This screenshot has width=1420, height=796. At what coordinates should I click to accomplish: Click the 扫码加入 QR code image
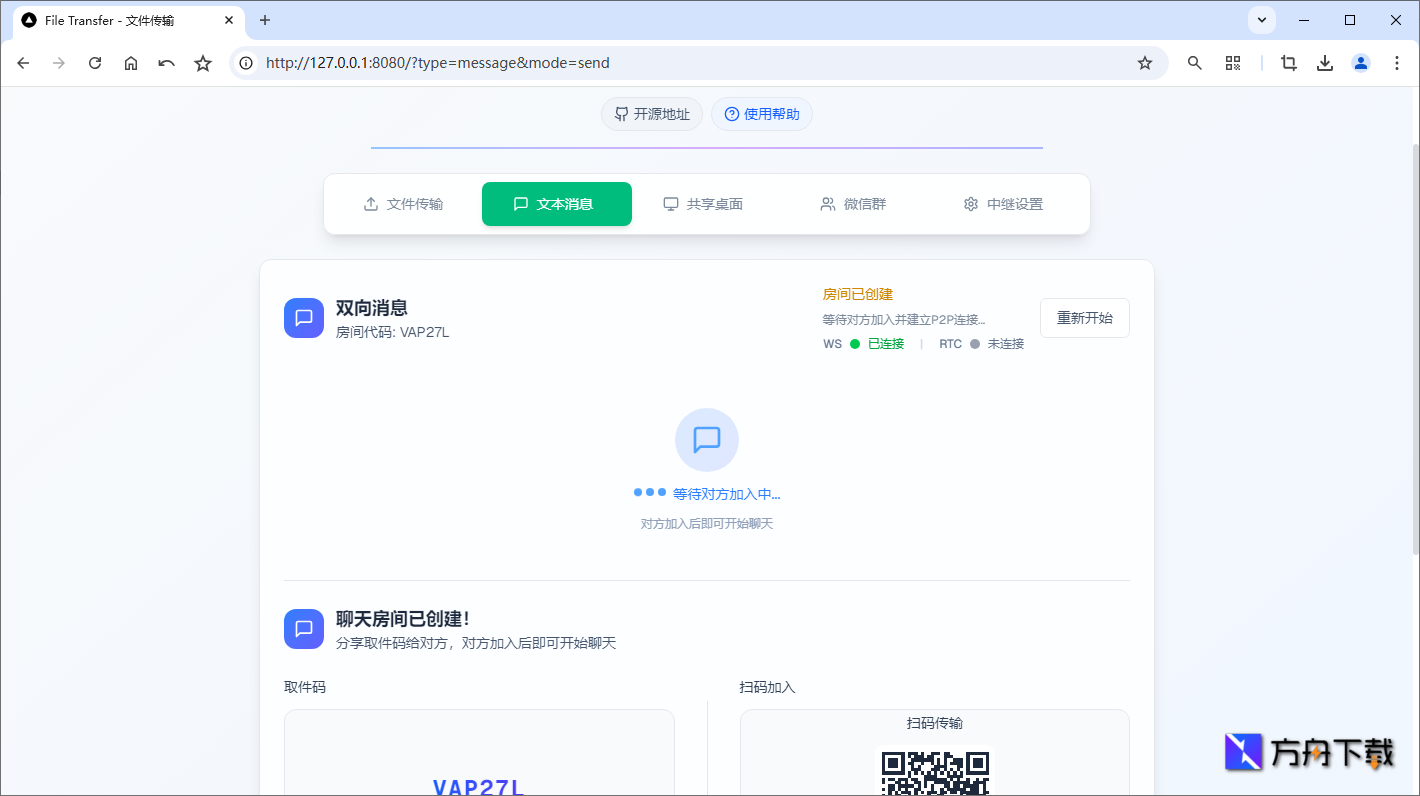coord(933,775)
